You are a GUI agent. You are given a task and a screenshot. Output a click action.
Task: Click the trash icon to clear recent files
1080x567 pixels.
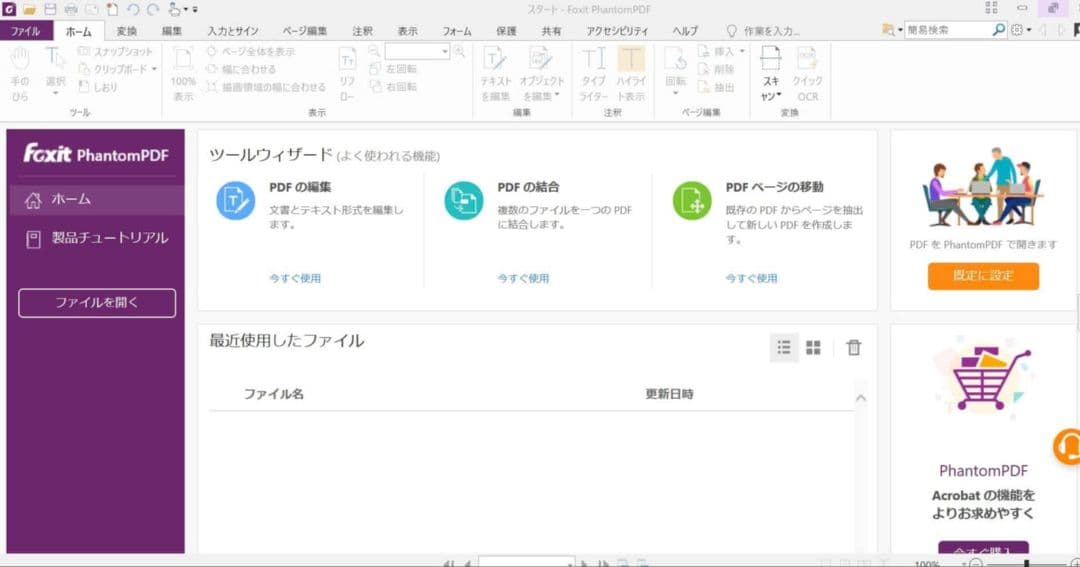[853, 347]
